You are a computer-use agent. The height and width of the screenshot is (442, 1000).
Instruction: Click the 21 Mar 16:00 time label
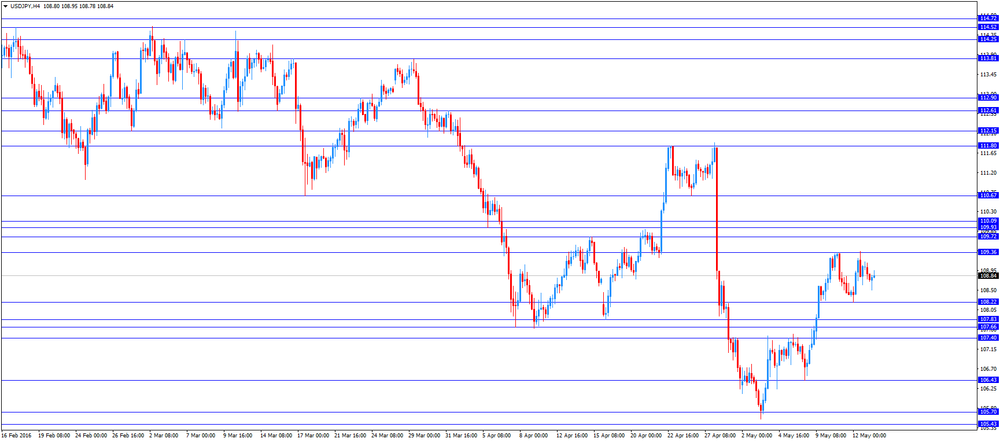[x=351, y=436]
